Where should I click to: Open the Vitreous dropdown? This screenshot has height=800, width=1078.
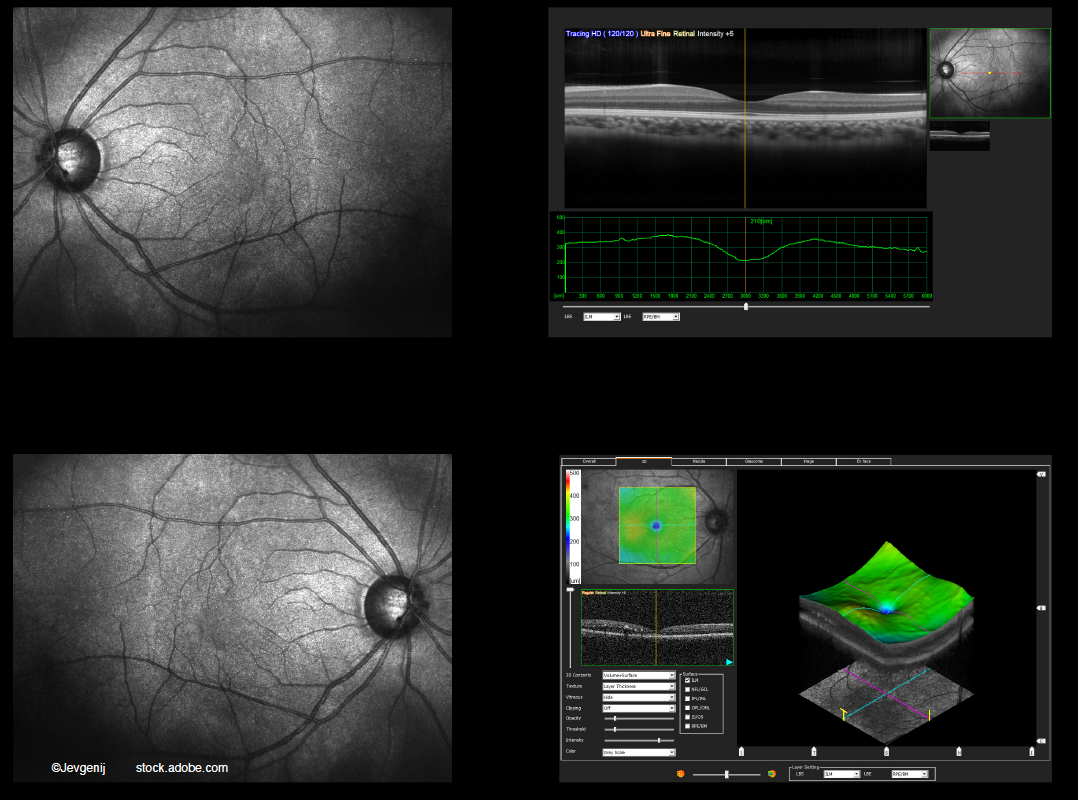[x=639, y=697]
